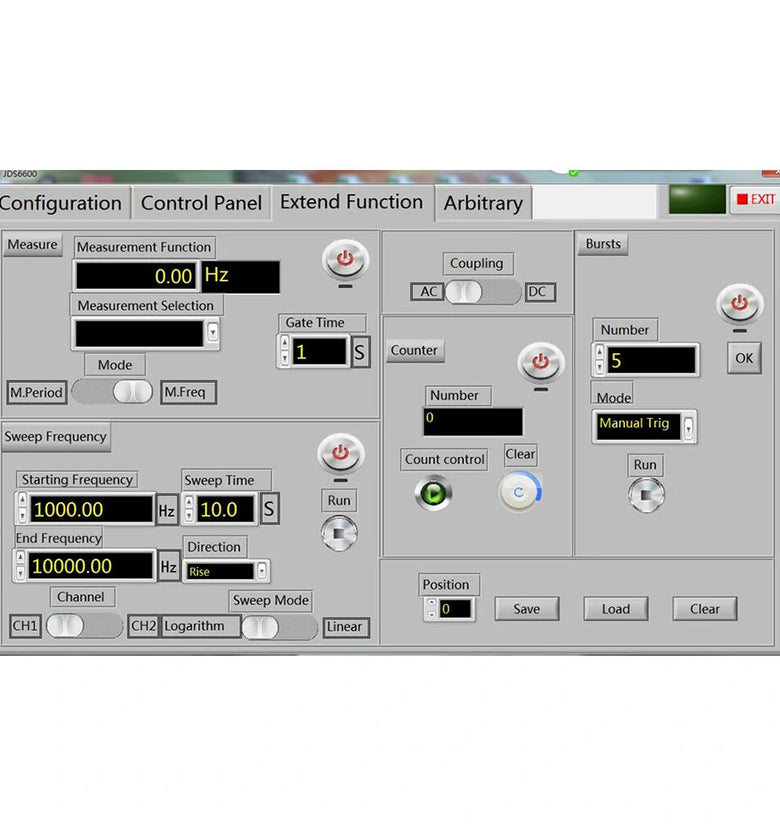This screenshot has height=825, width=780.
Task: Click the Save button
Action: click(526, 609)
